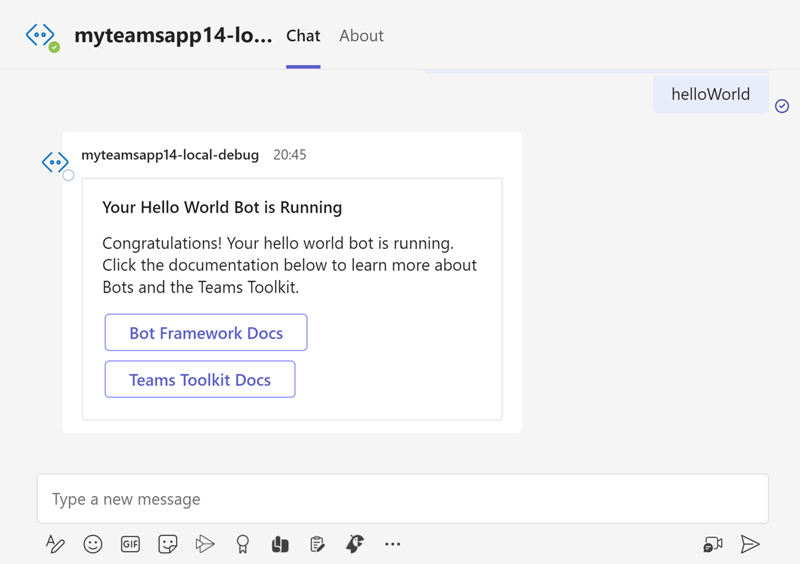The width and height of the screenshot is (800, 564).
Task: Open the emoji picker icon
Action: pyautogui.click(x=93, y=544)
